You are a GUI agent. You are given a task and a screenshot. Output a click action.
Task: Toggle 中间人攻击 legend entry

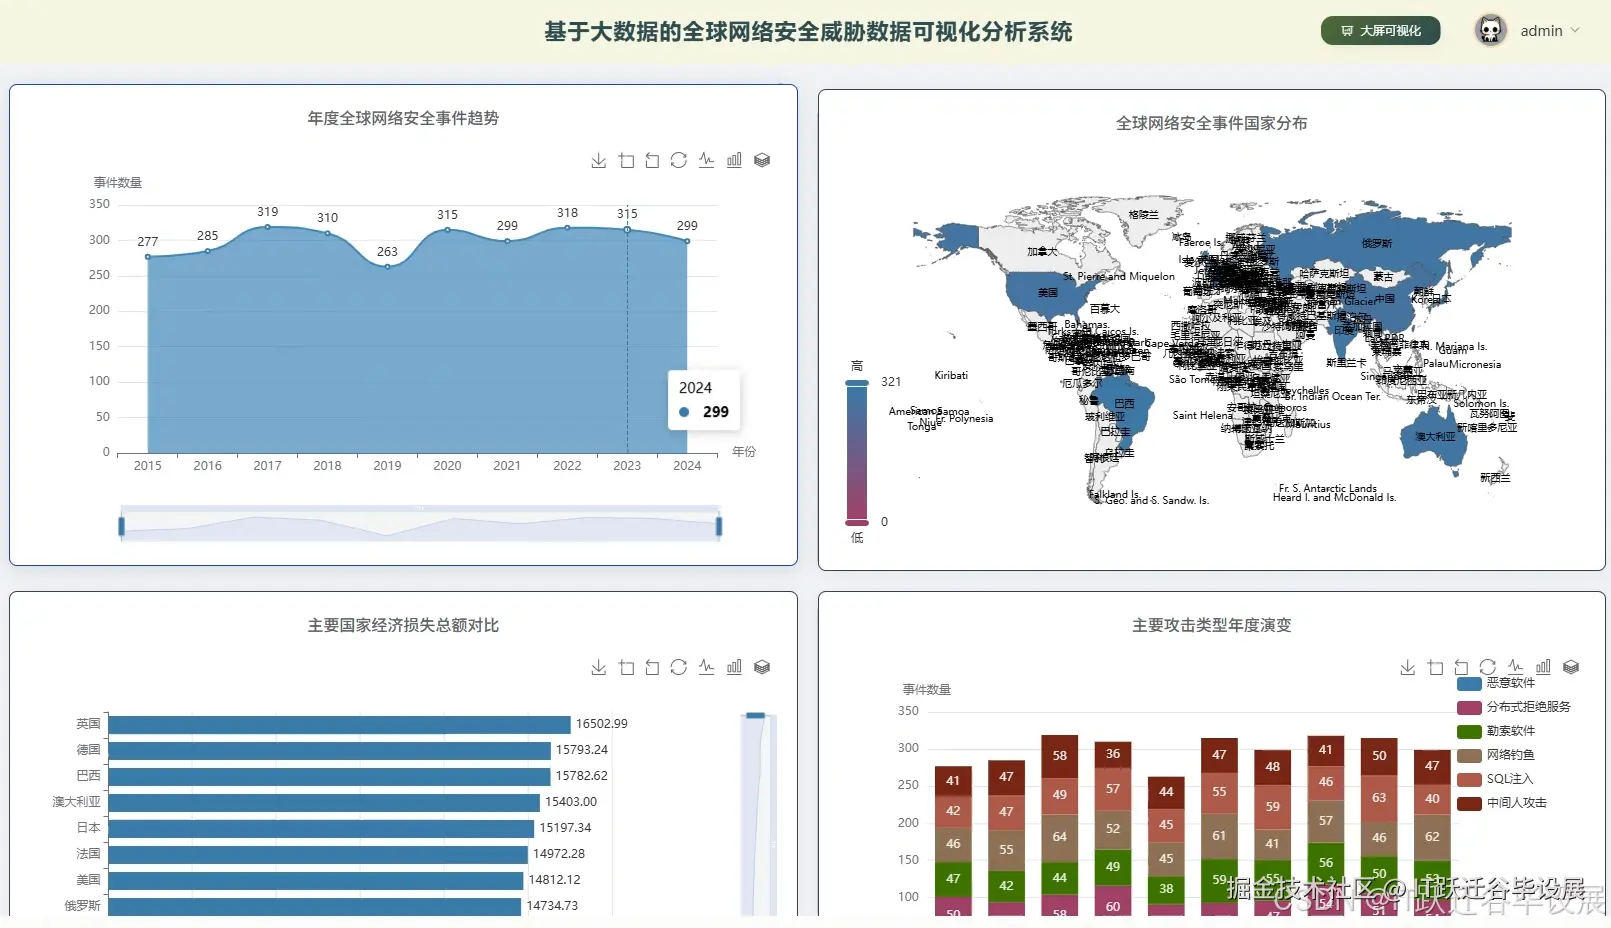[1502, 803]
